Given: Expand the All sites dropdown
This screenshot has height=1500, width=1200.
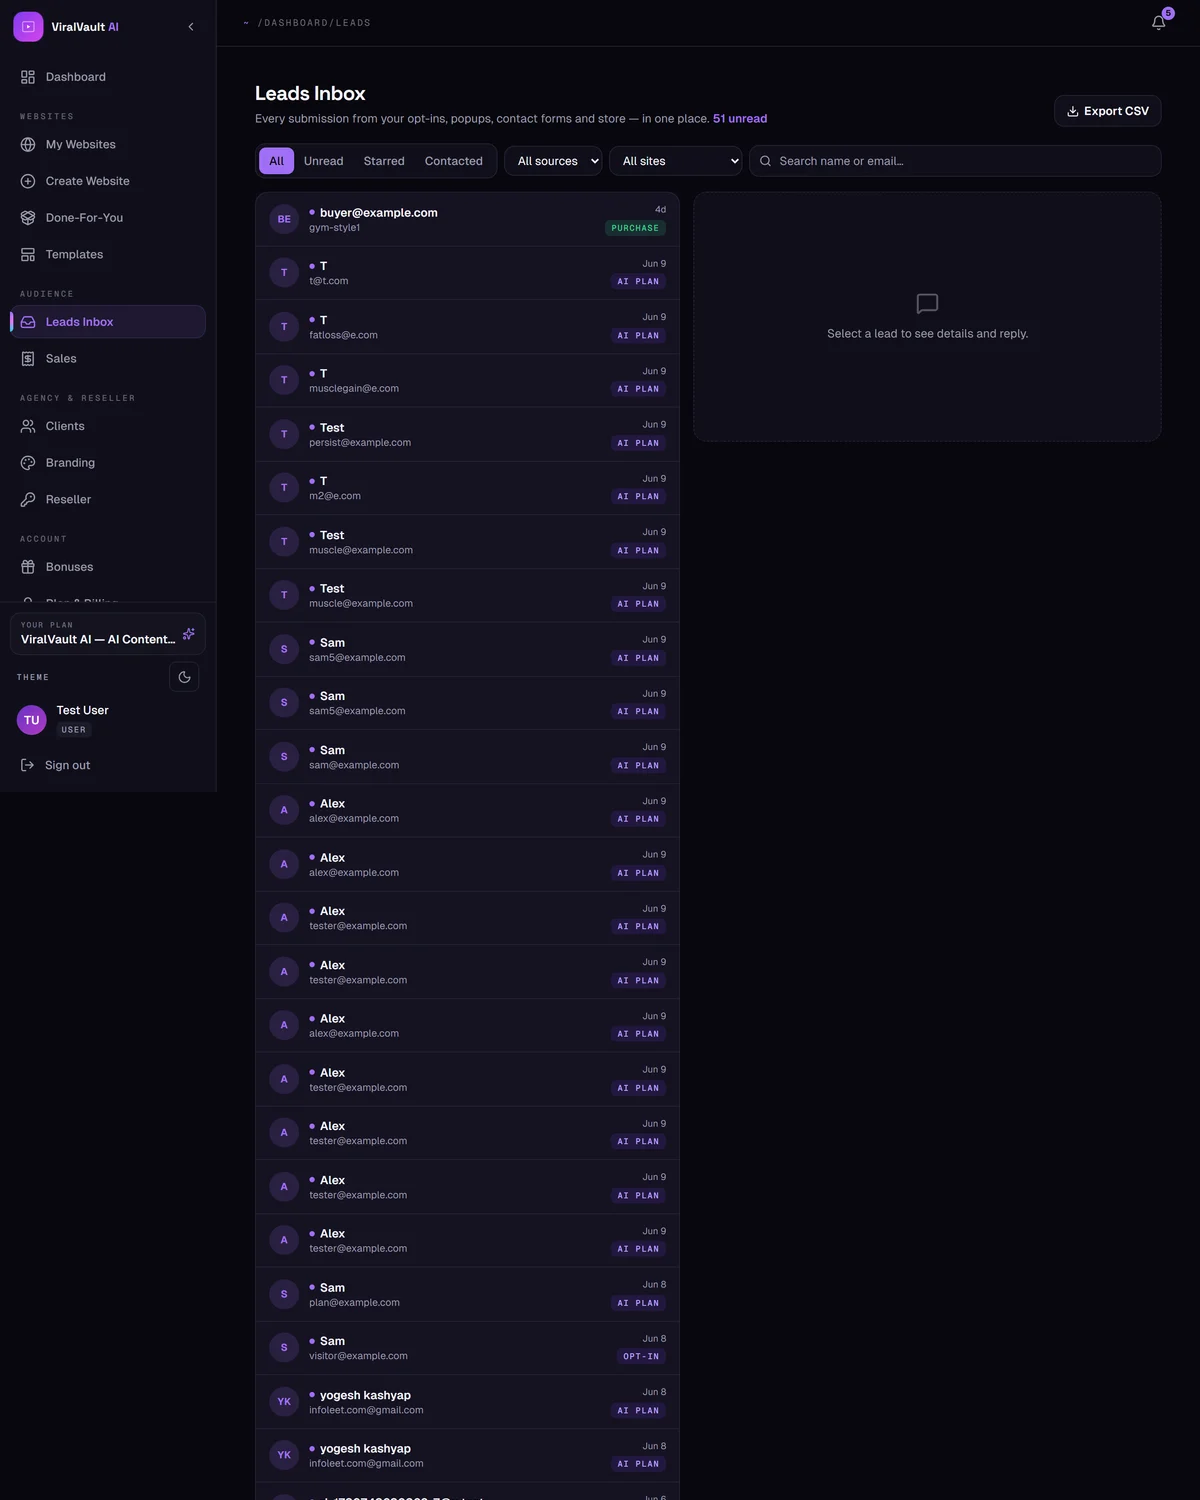Looking at the screenshot, I should [675, 161].
